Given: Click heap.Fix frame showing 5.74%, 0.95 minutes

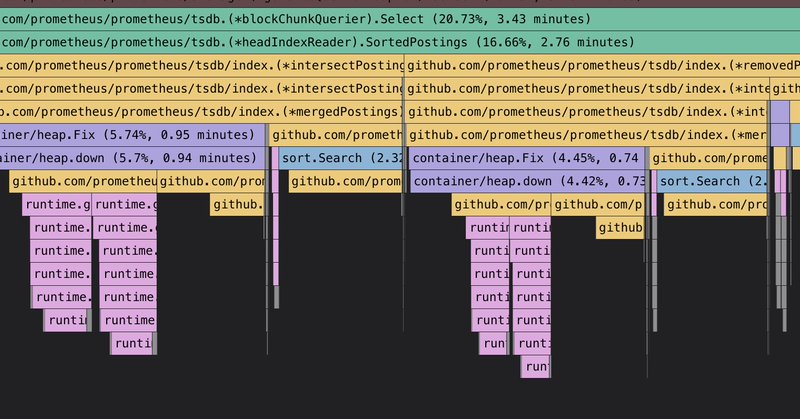Looking at the screenshot, I should point(133,135).
